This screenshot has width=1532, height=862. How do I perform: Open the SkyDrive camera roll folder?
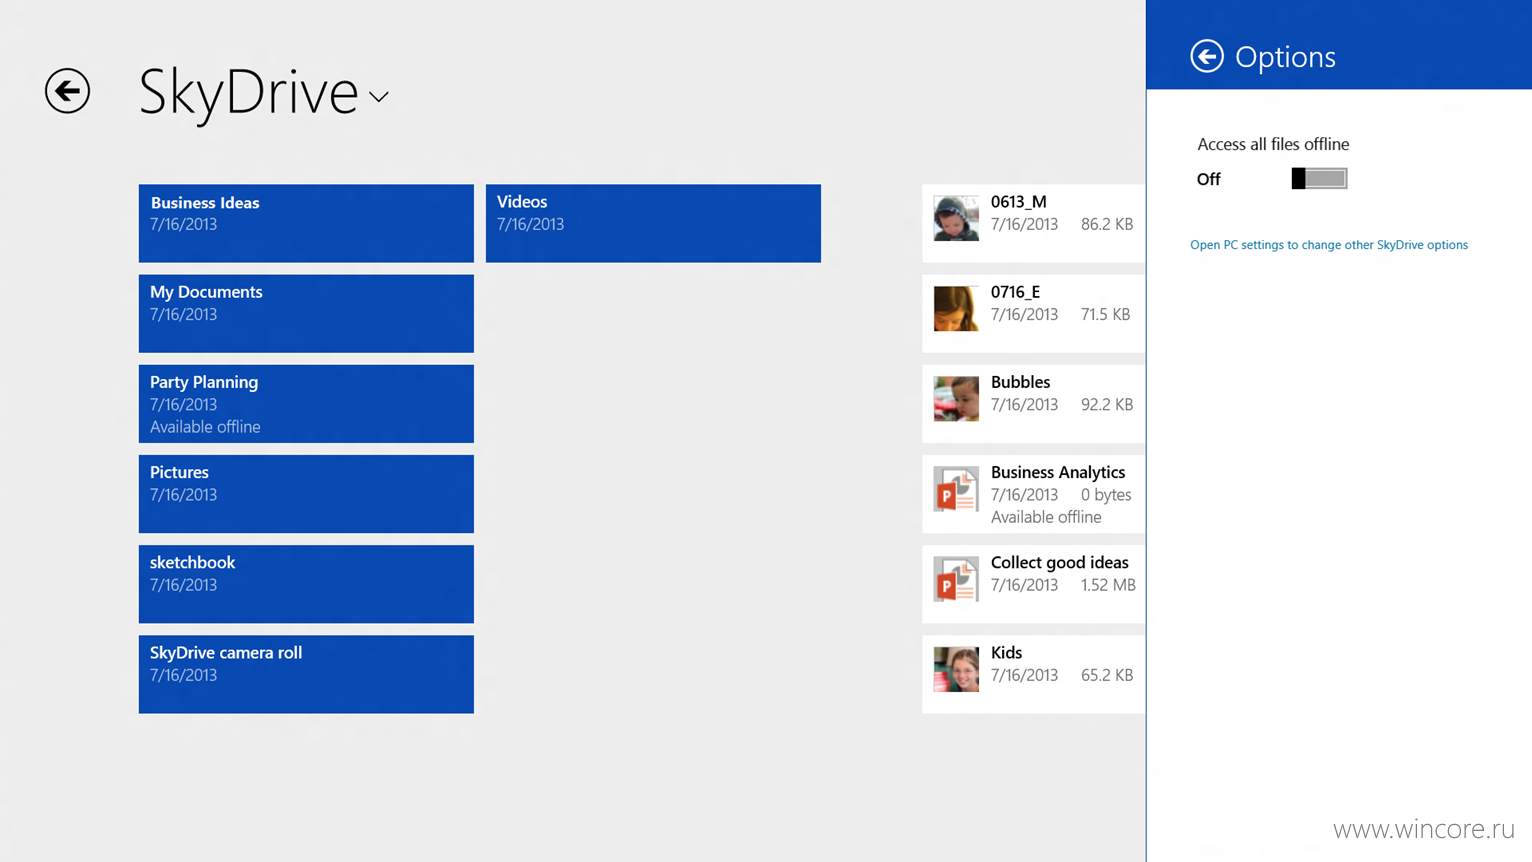[306, 674]
